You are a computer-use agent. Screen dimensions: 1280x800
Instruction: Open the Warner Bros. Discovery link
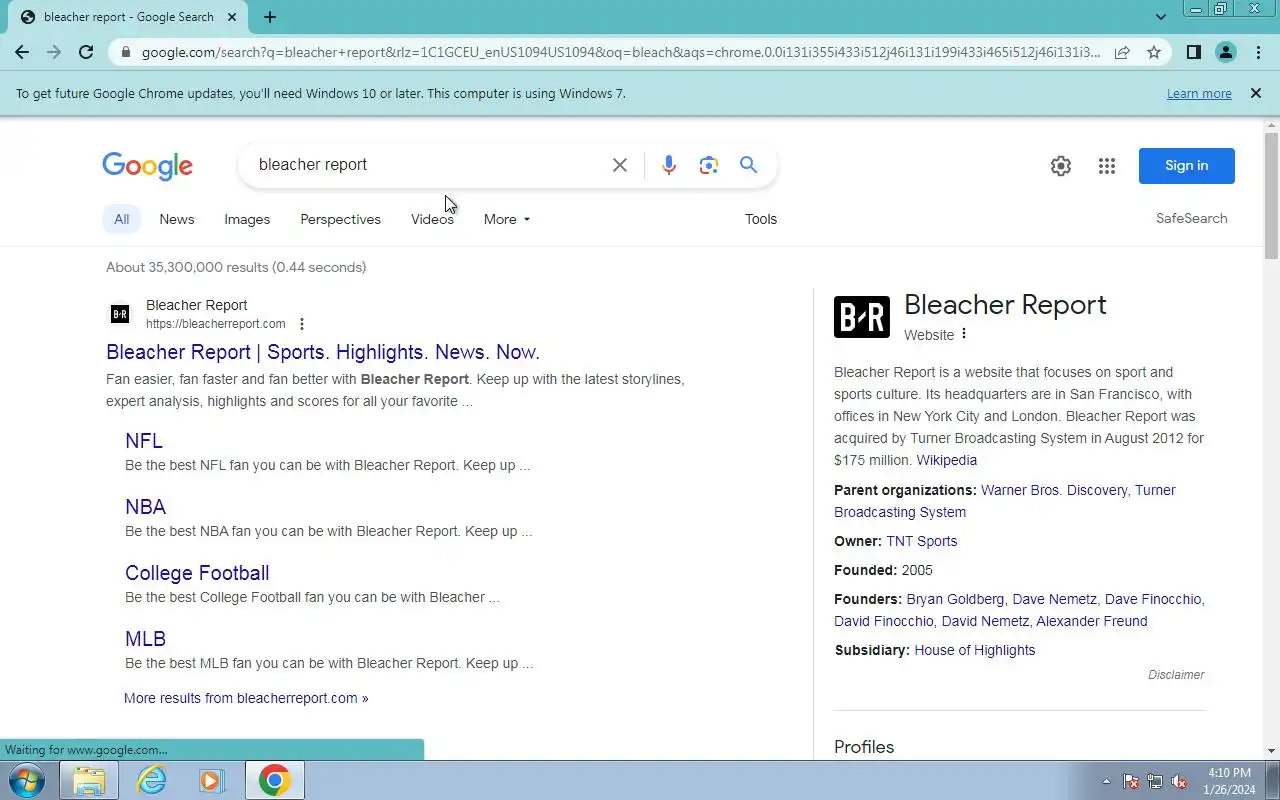coord(1054,490)
